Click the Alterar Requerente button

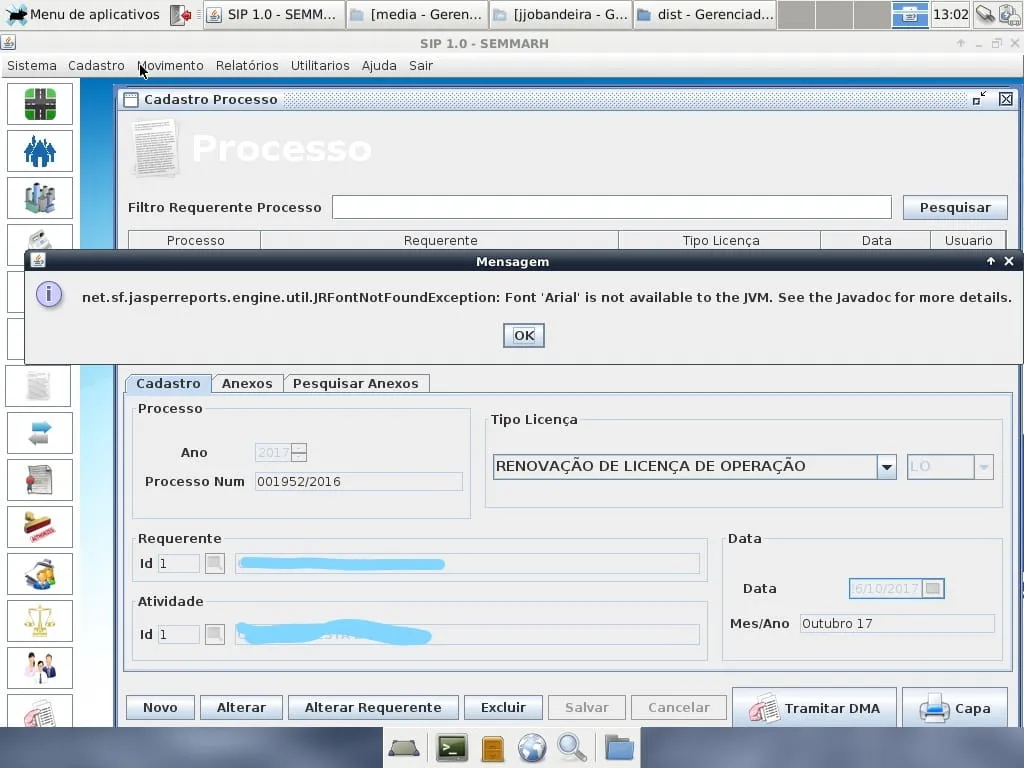pyautogui.click(x=373, y=707)
